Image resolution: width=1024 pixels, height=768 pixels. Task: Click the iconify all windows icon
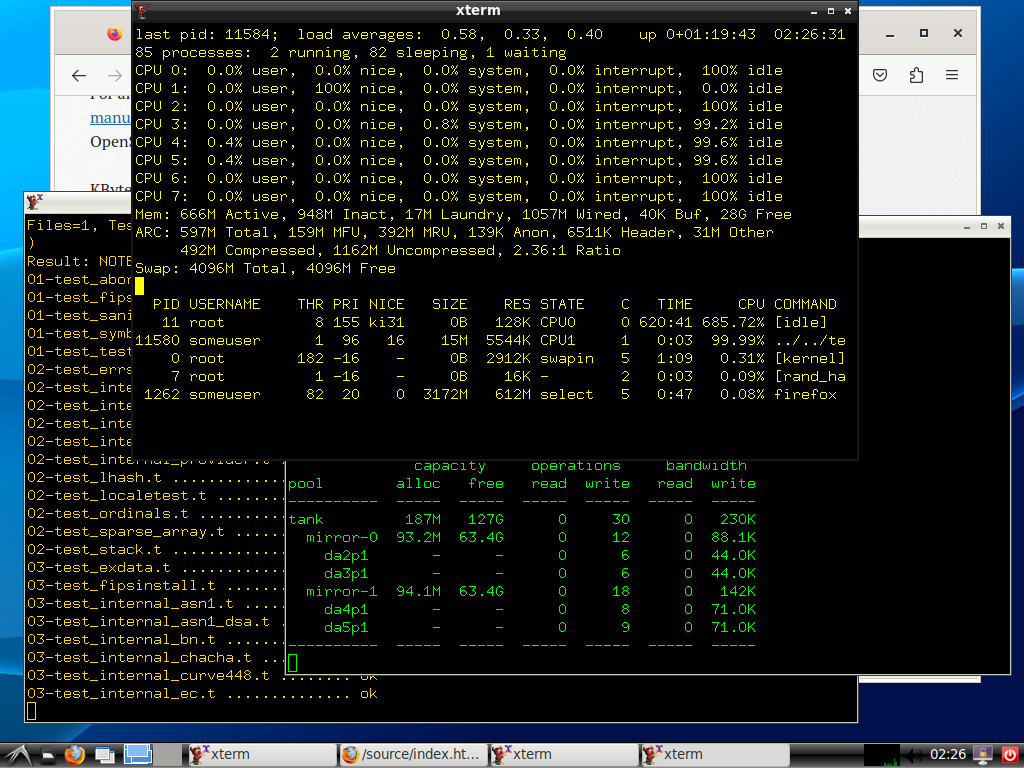pos(106,754)
